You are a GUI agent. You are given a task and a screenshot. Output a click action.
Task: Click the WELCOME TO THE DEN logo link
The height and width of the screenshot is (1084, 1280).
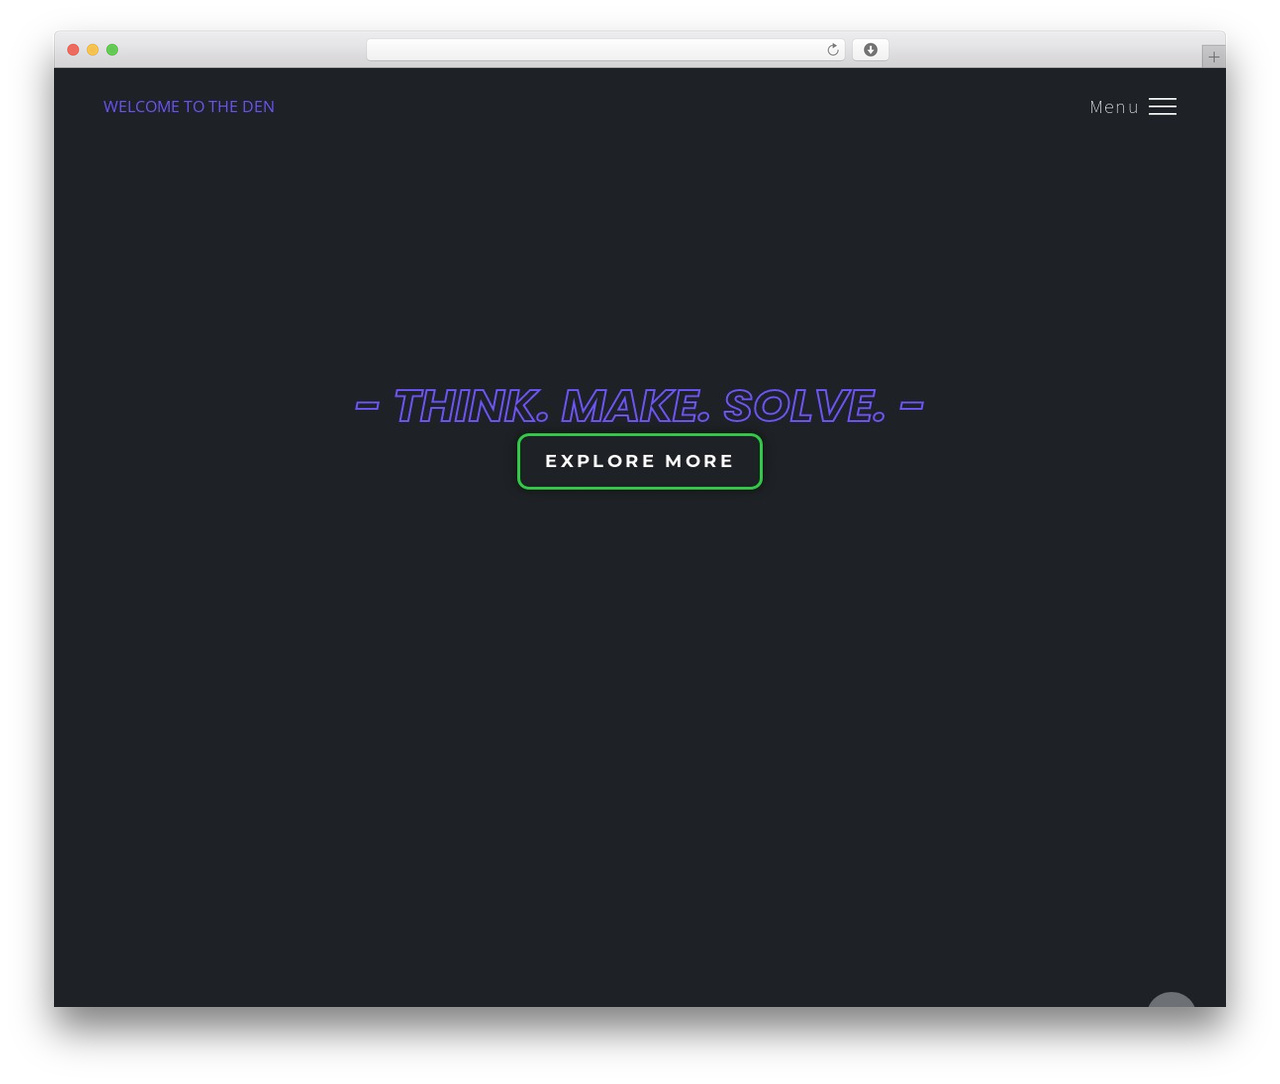[x=189, y=107]
